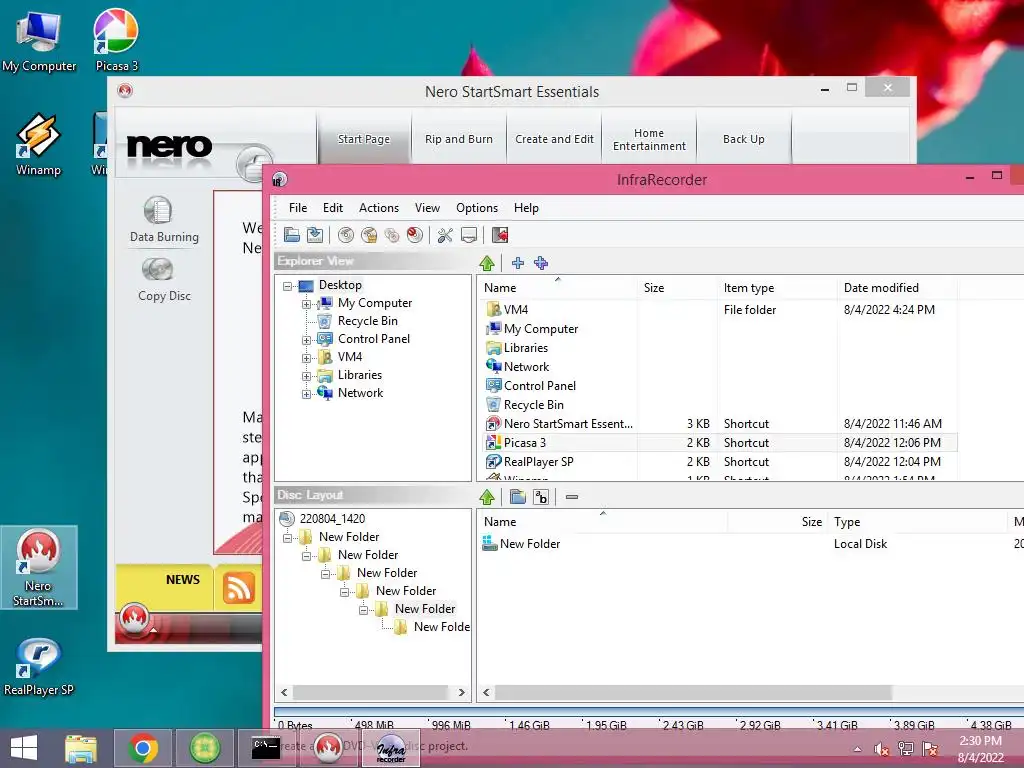This screenshot has height=768, width=1024.
Task: Click the Windows Start button
Action: 24,748
